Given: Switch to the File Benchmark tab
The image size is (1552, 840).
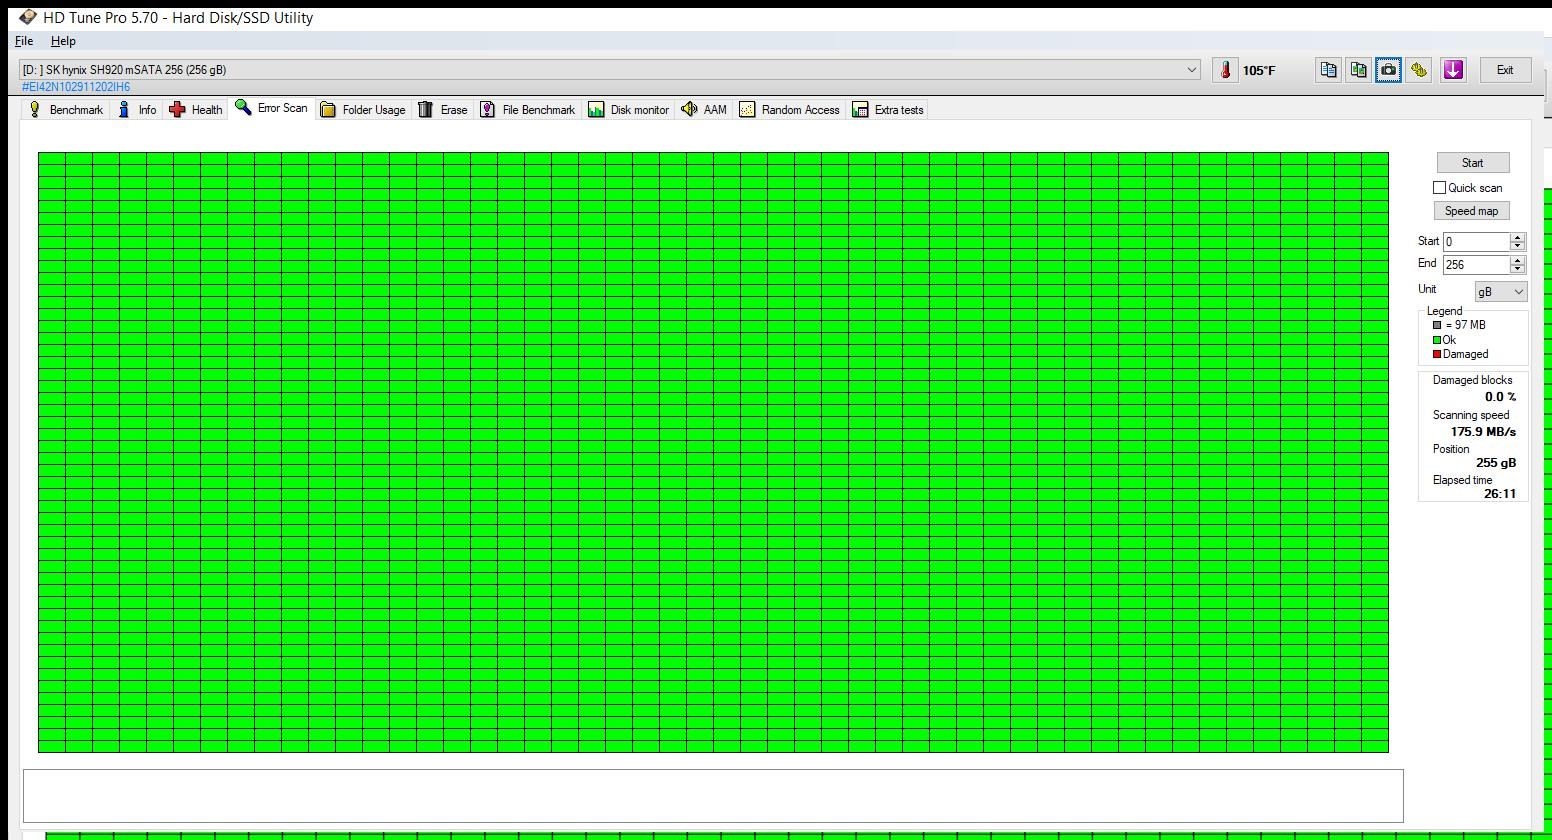Looking at the screenshot, I should pyautogui.click(x=528, y=110).
